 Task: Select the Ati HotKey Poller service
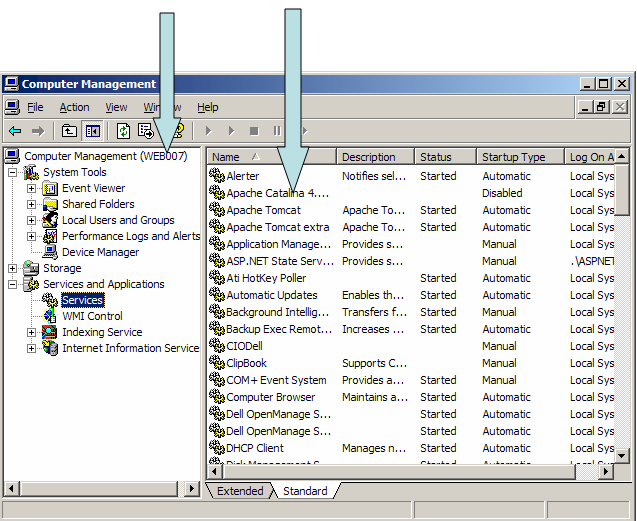click(266, 278)
